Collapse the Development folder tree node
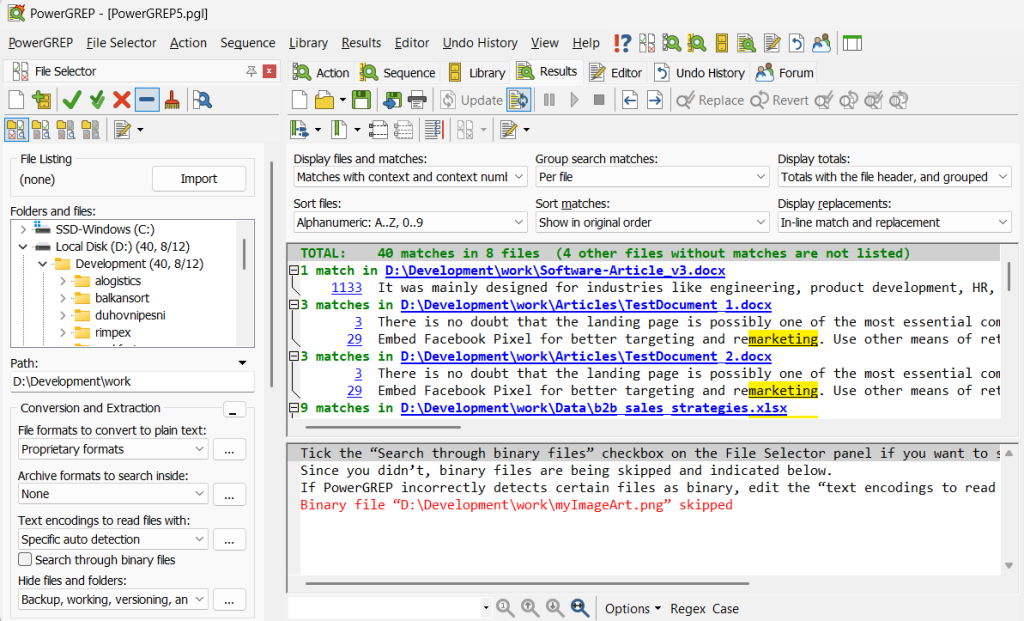 [x=42, y=264]
